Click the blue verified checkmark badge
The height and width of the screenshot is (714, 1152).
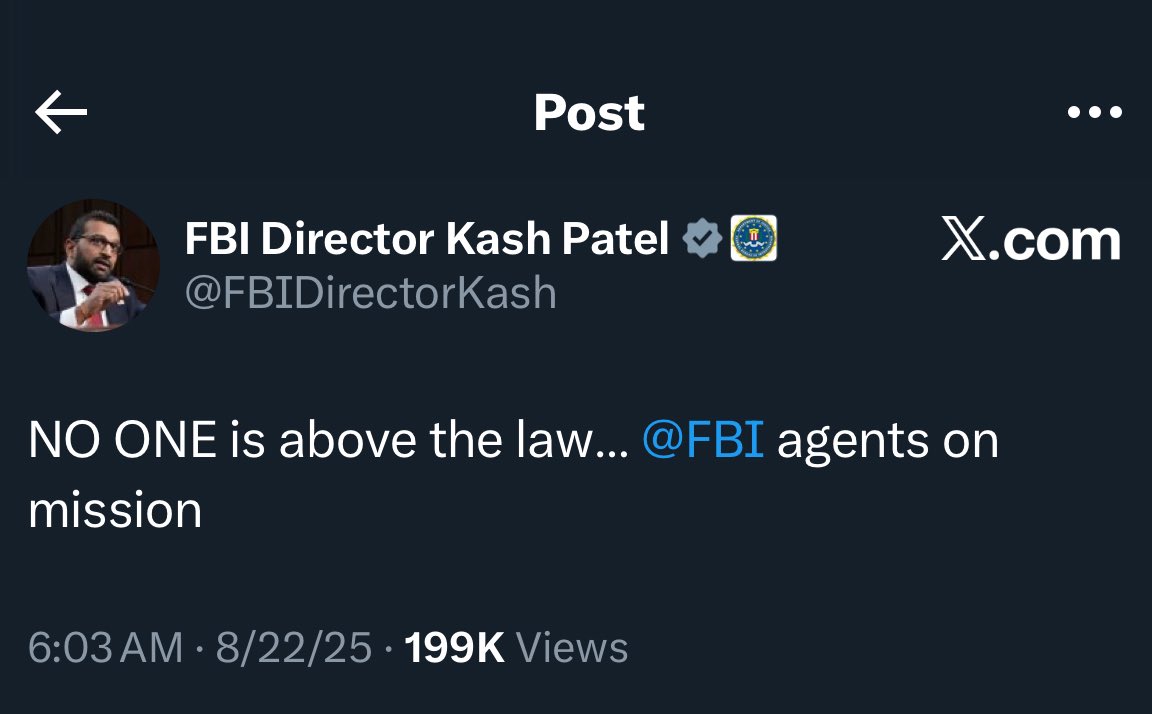(x=702, y=239)
